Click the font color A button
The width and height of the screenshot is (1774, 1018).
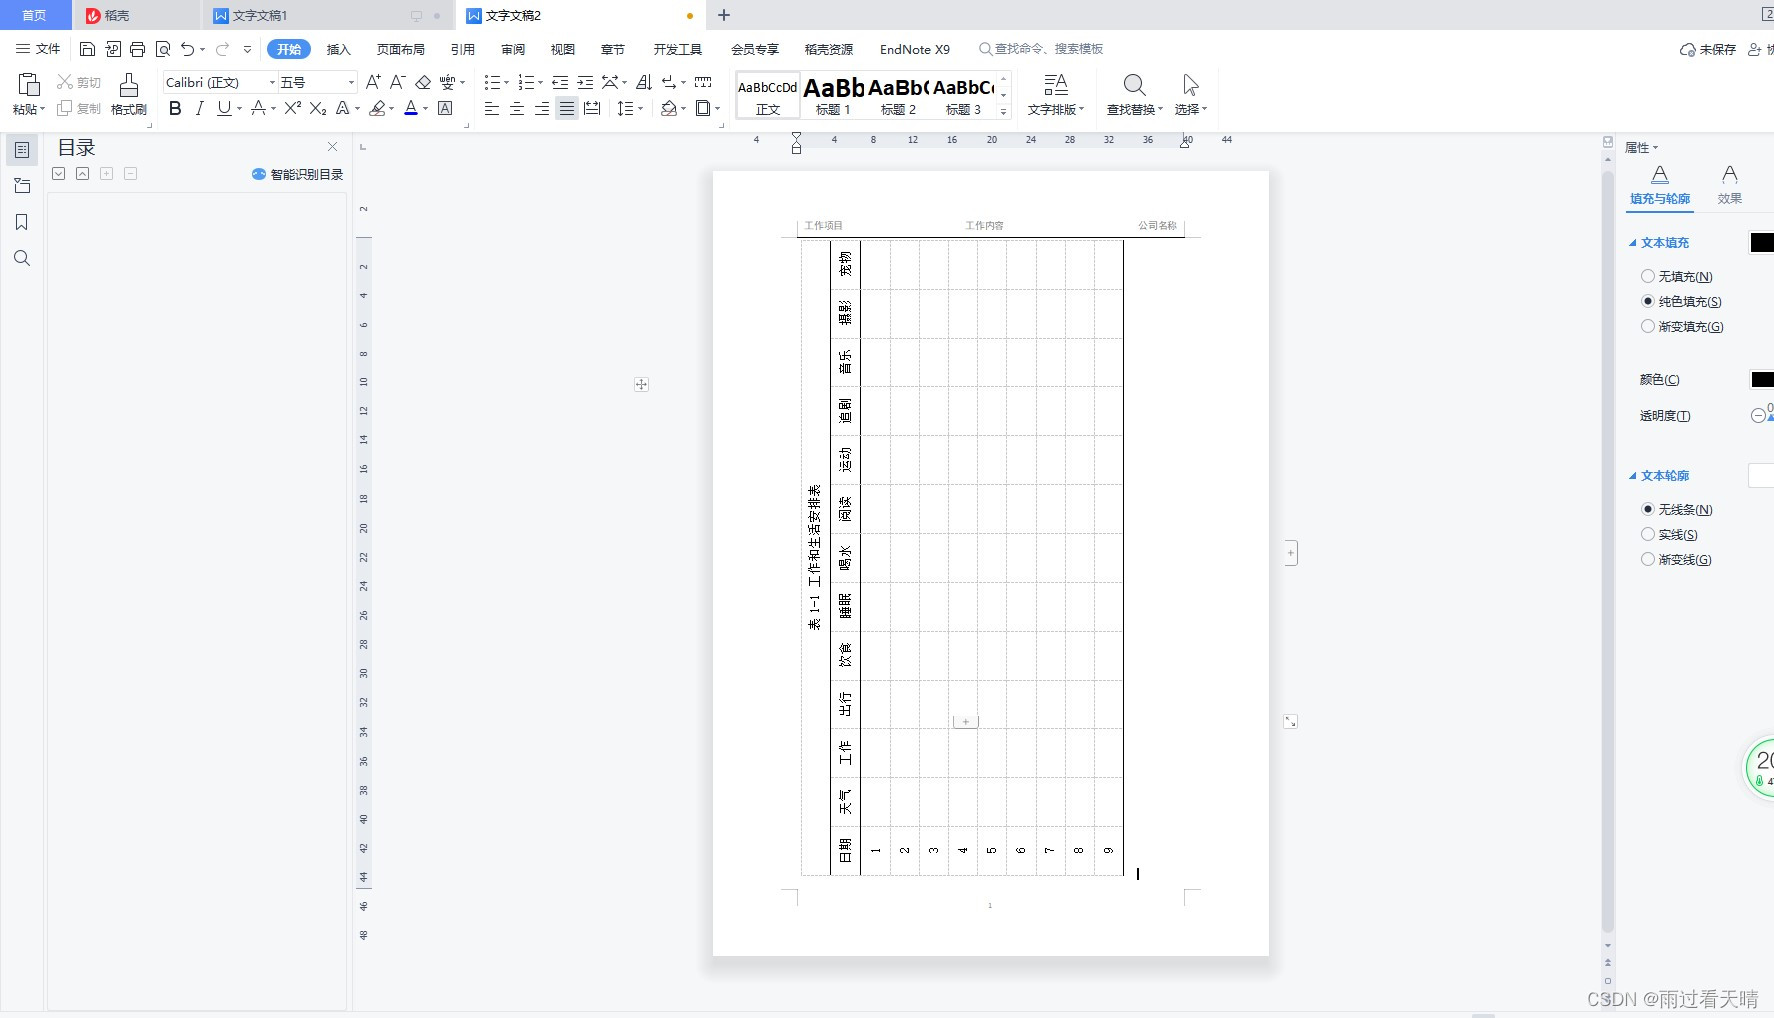[x=411, y=109]
